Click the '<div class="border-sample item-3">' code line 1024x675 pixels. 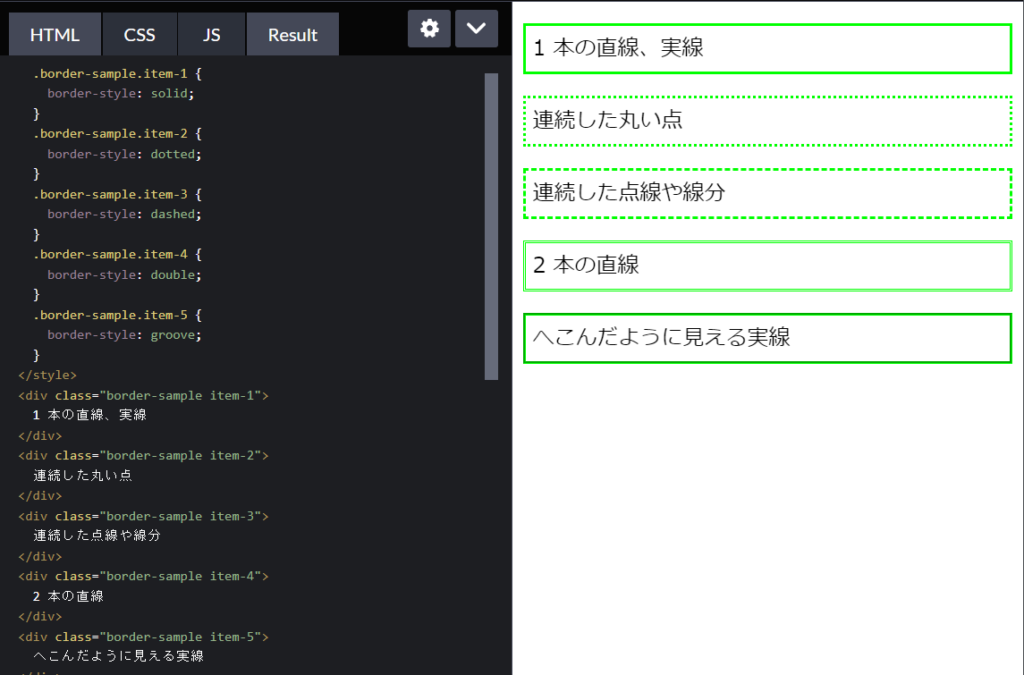144,516
